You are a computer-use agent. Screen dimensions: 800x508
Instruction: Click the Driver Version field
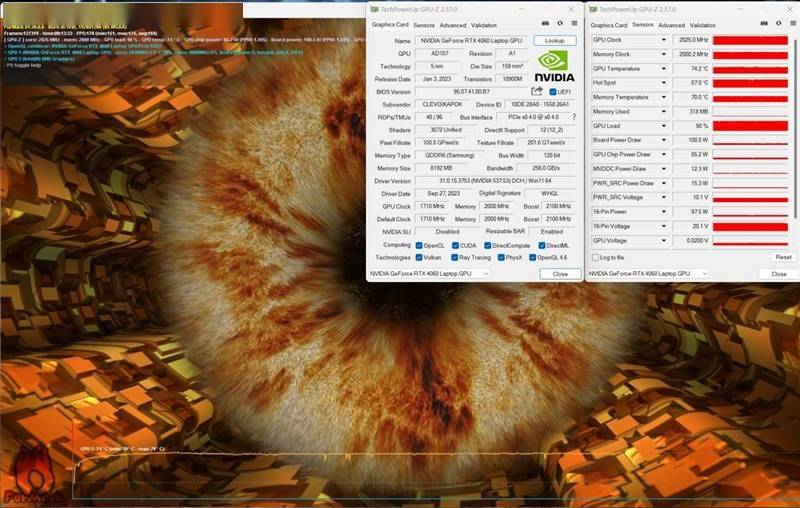coord(495,181)
